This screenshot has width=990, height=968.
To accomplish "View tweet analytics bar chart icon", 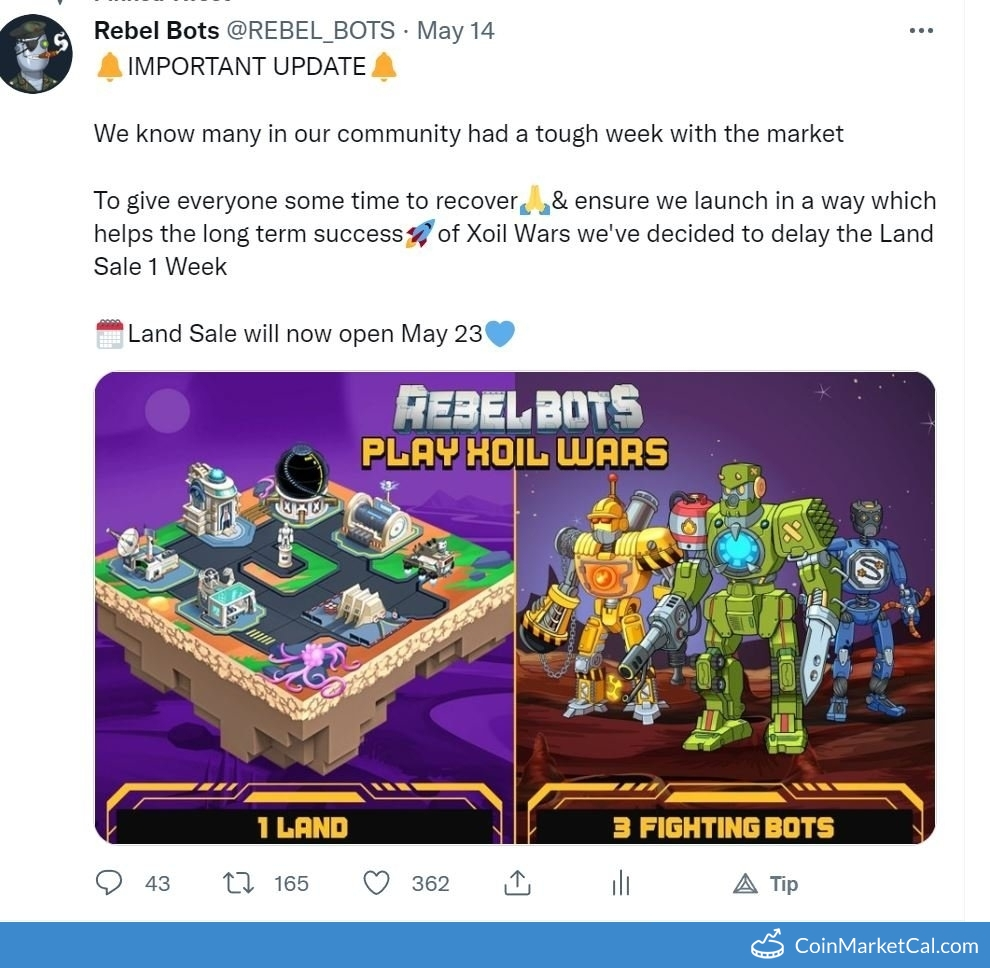I will pyautogui.click(x=621, y=883).
